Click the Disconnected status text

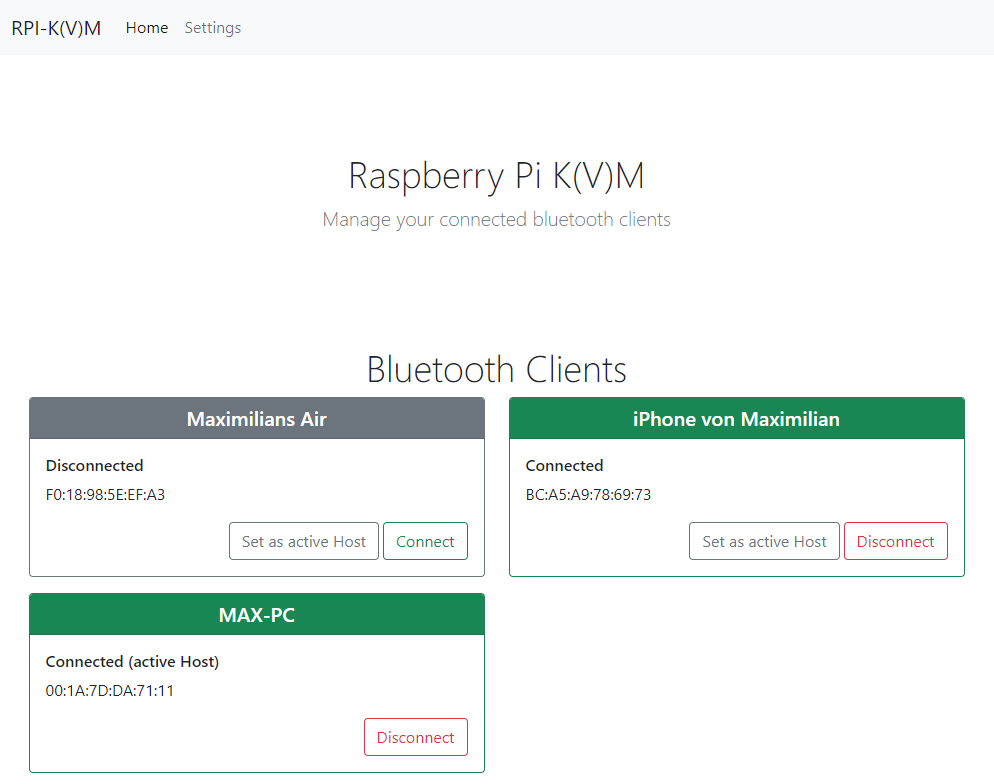(x=94, y=466)
